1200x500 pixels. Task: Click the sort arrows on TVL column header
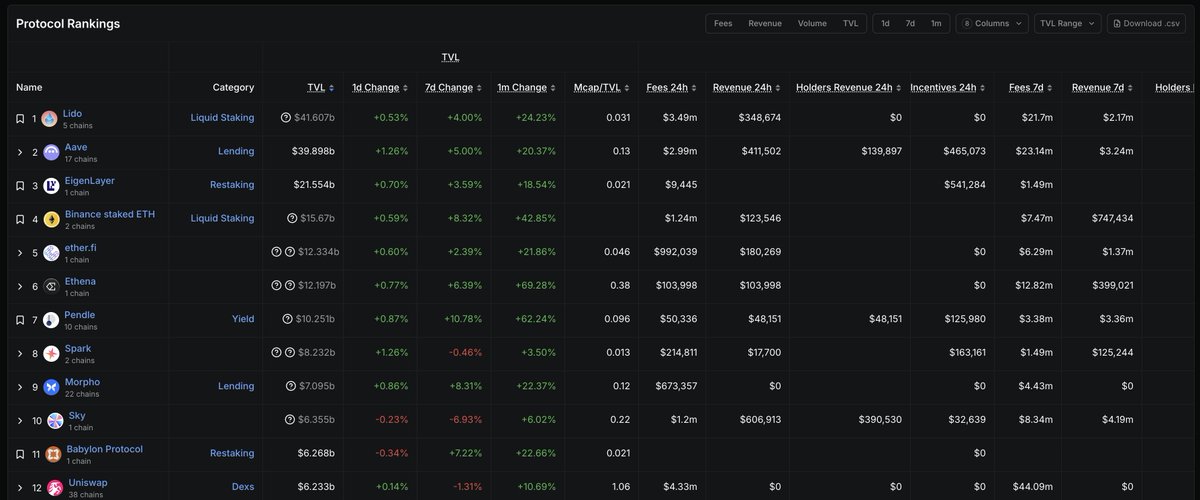pyautogui.click(x=331, y=88)
